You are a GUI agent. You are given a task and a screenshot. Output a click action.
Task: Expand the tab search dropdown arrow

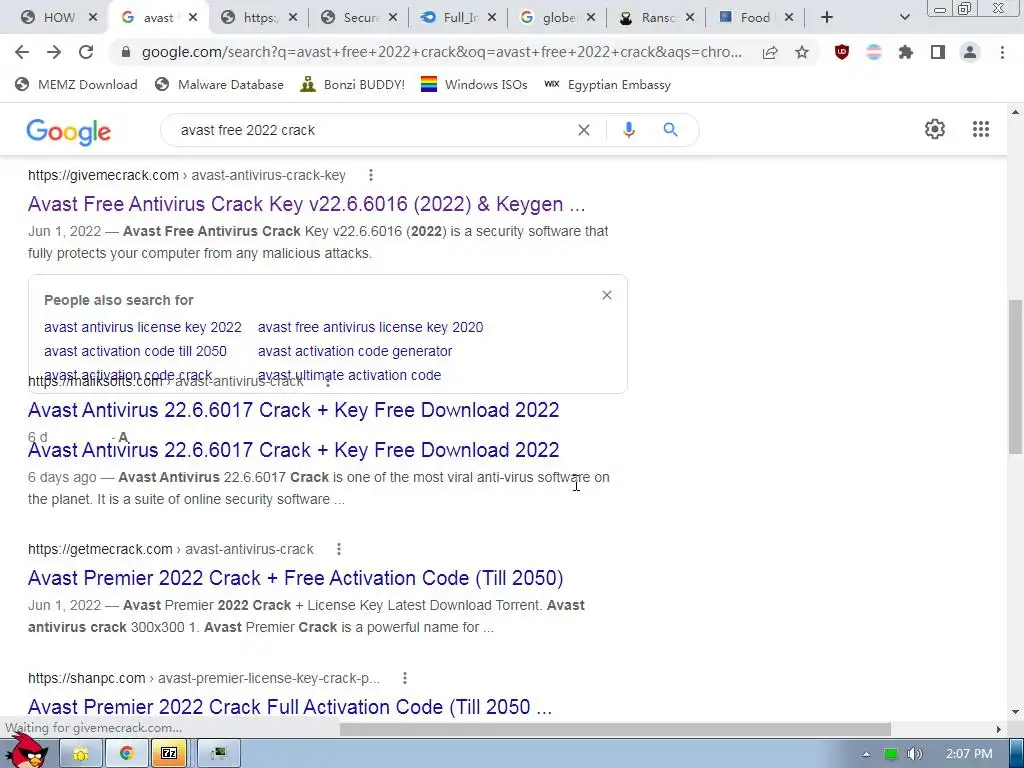pyautogui.click(x=904, y=18)
